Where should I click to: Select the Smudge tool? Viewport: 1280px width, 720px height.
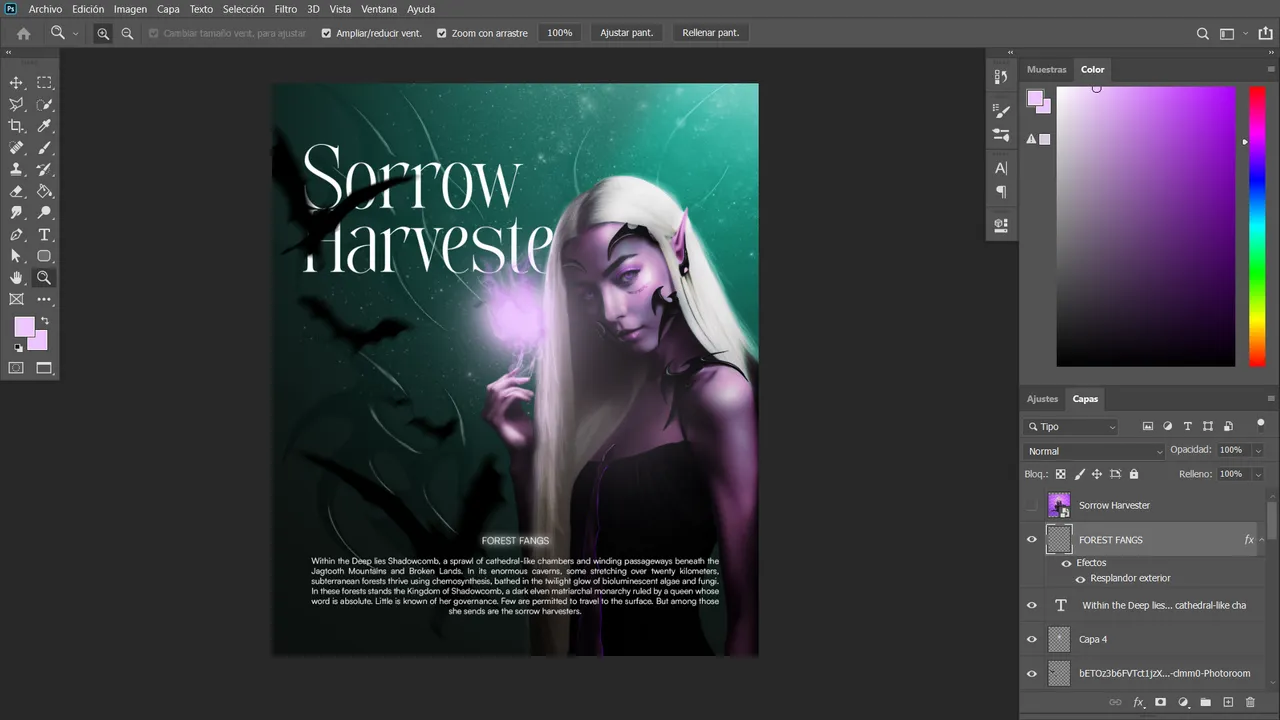tap(16, 213)
